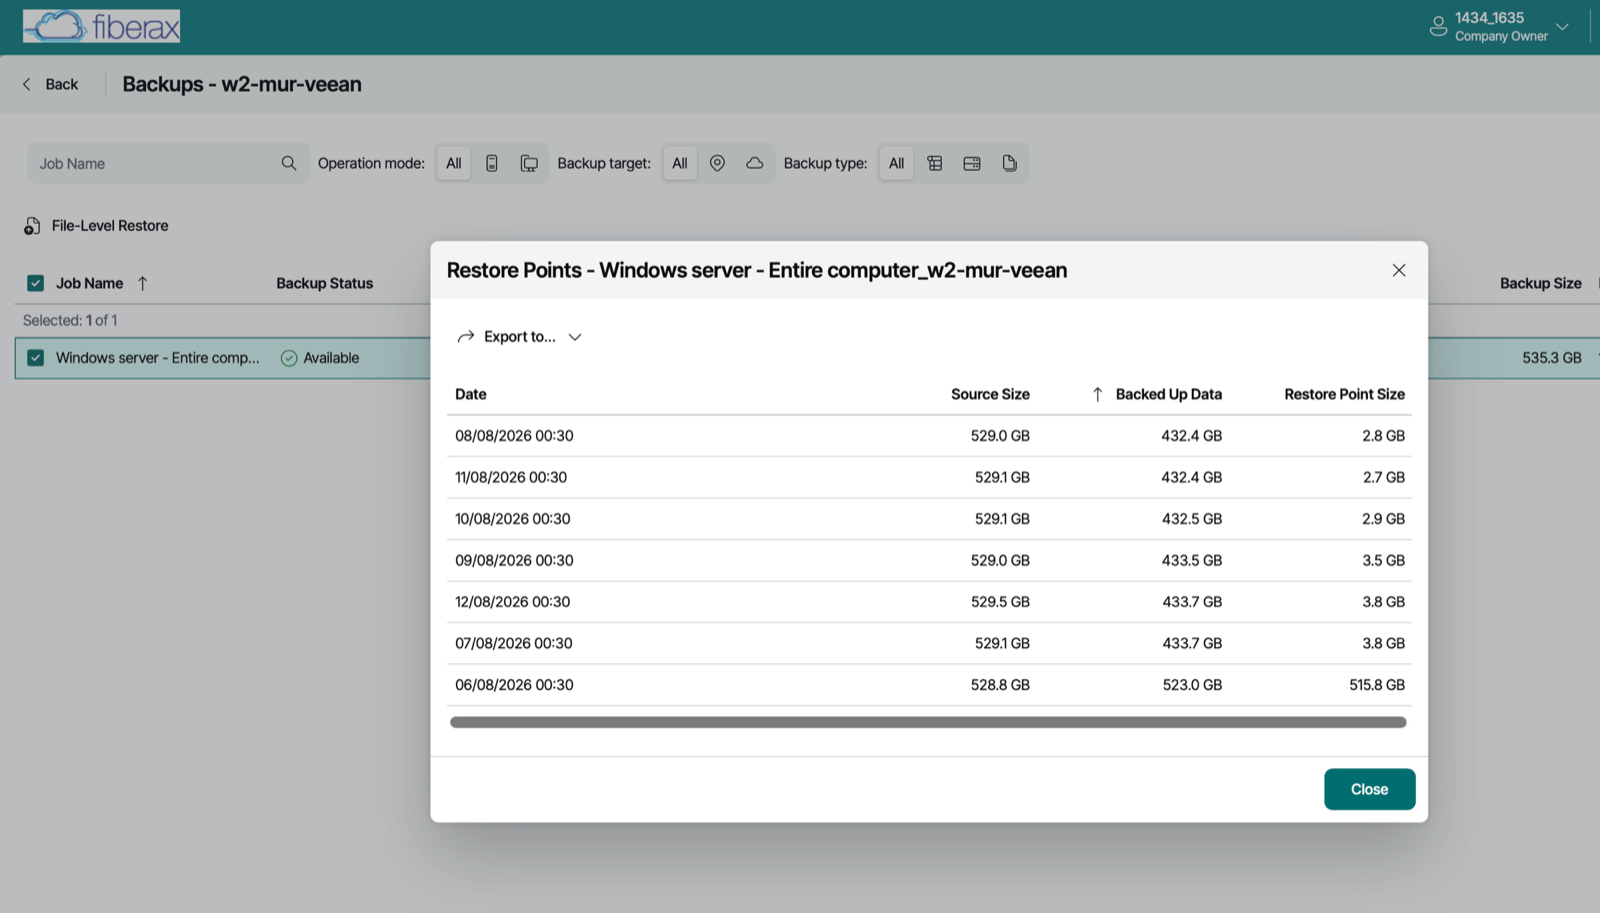The height and width of the screenshot is (913, 1600).
Task: Click the 528.8 GB source size value
Action: [x=1000, y=685]
